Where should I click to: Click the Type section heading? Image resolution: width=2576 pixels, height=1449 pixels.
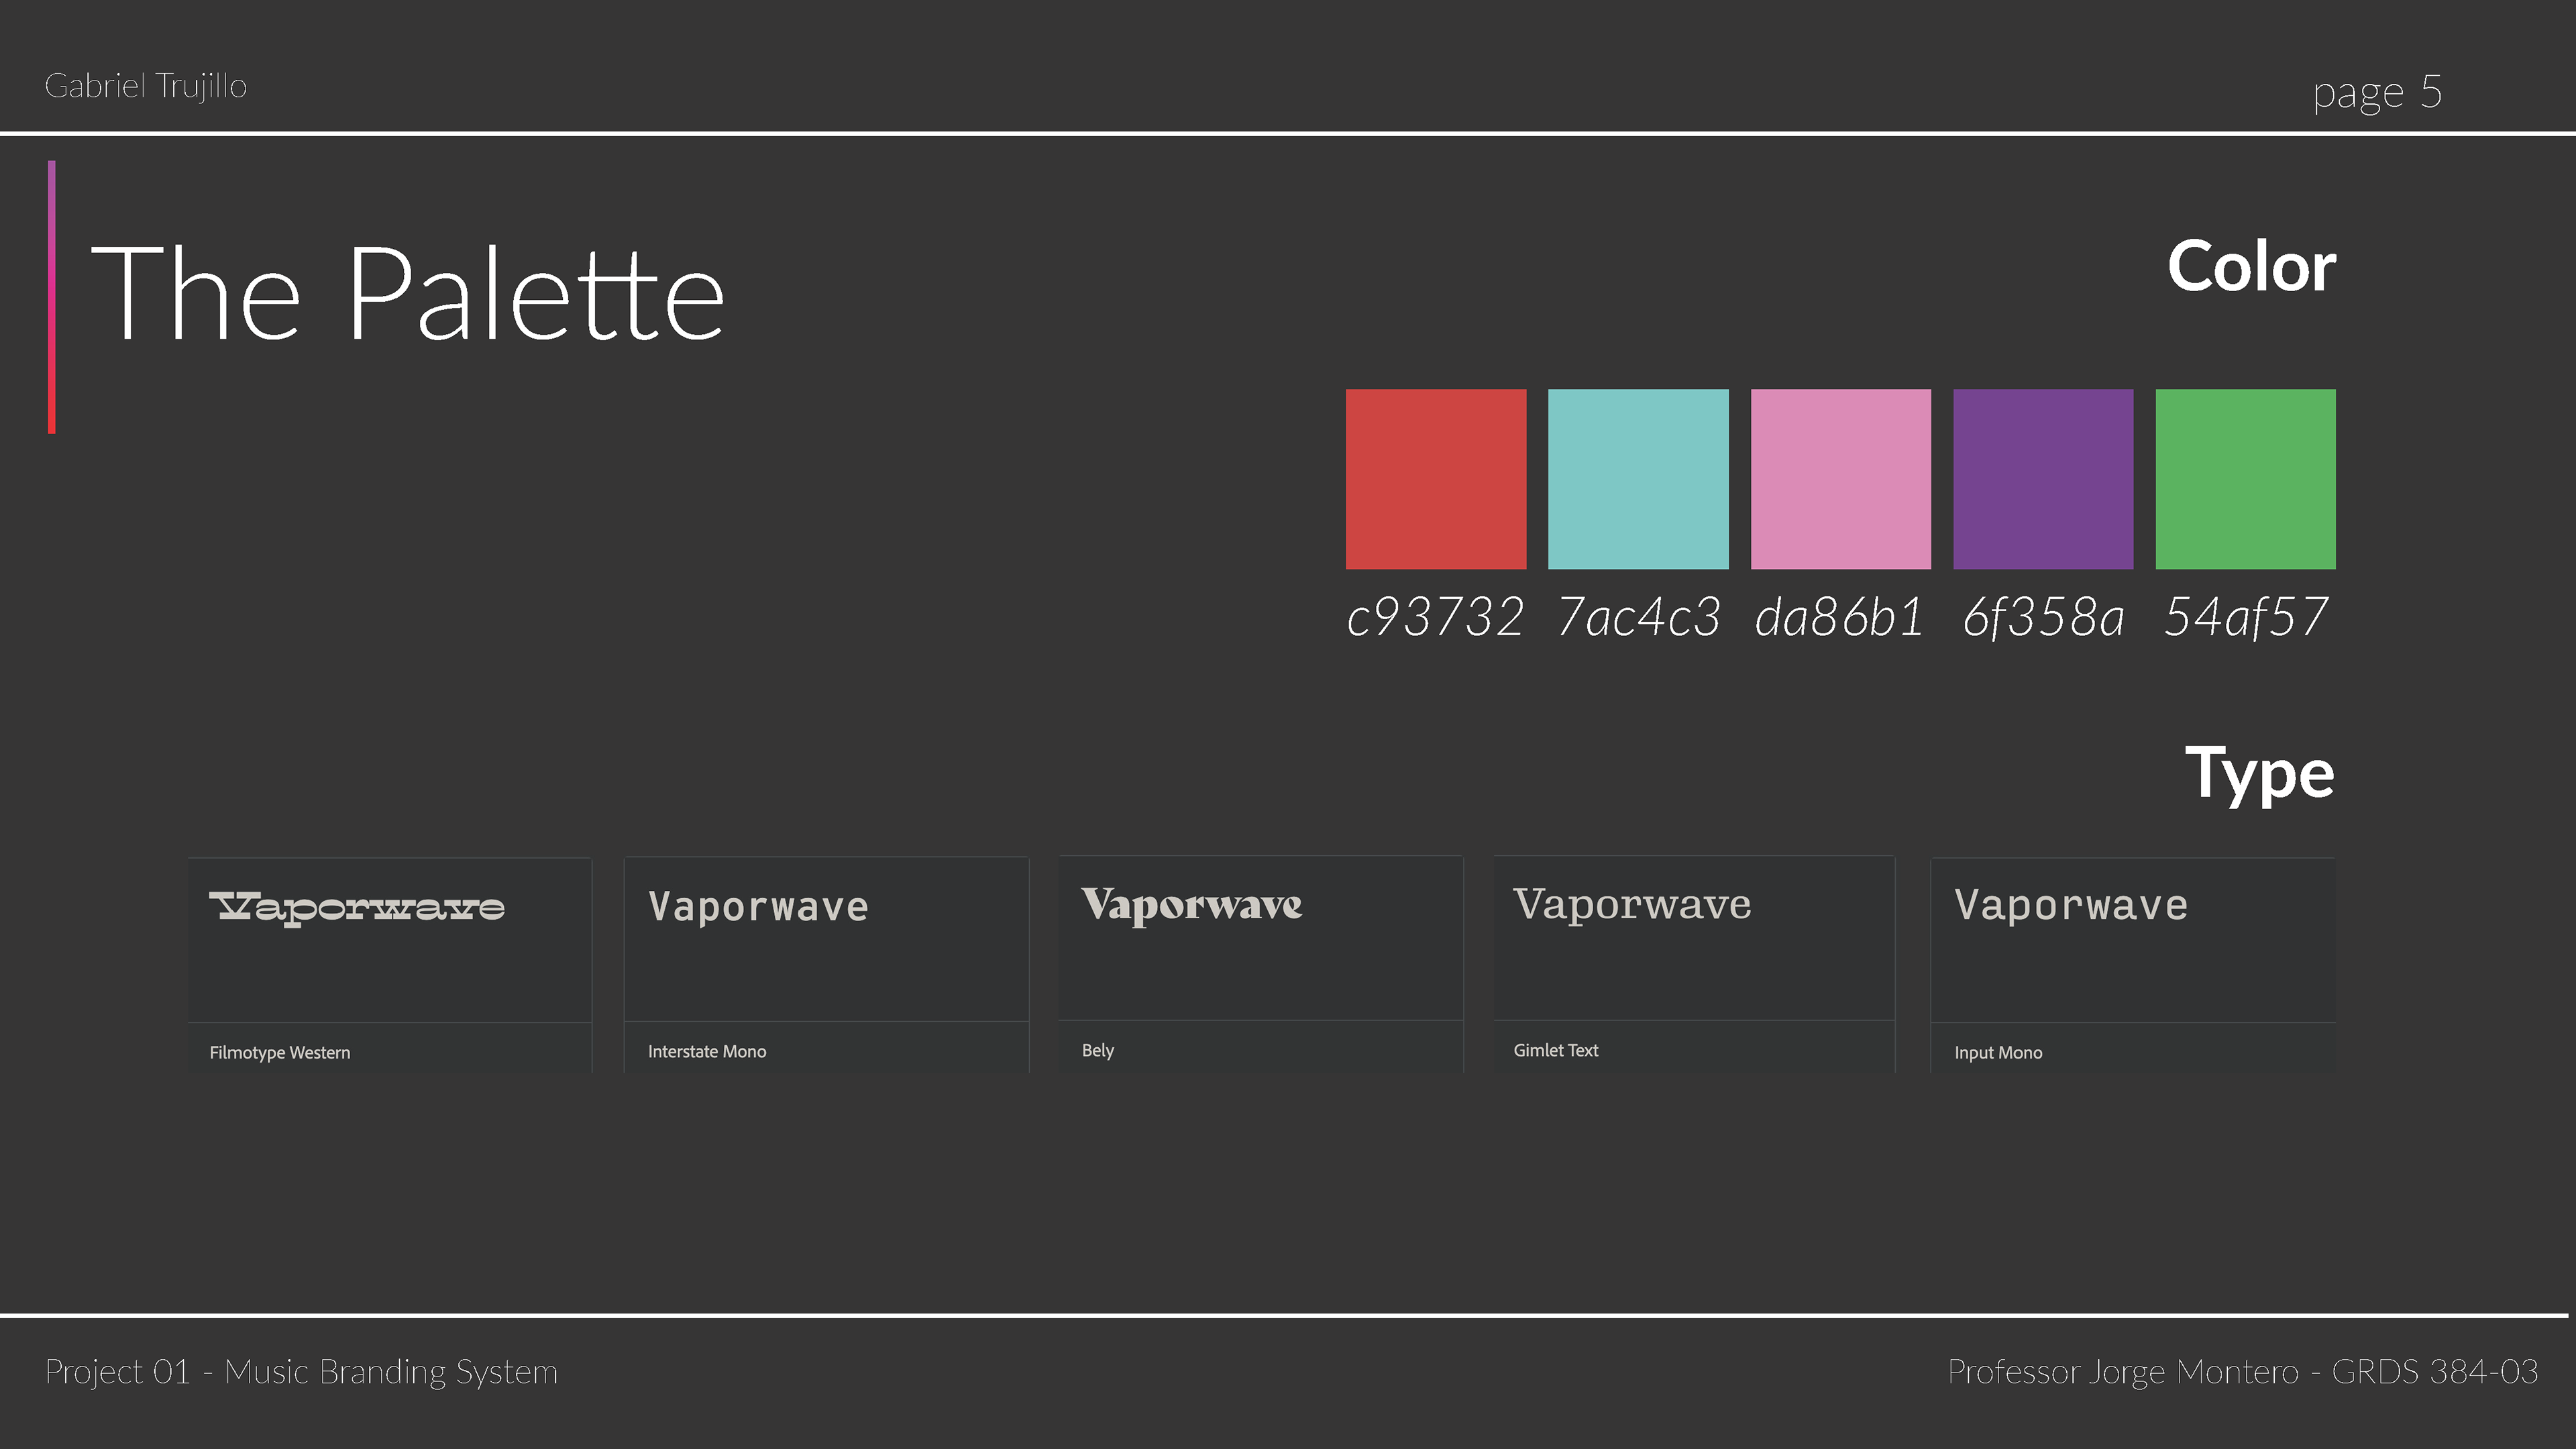[x=2258, y=773]
